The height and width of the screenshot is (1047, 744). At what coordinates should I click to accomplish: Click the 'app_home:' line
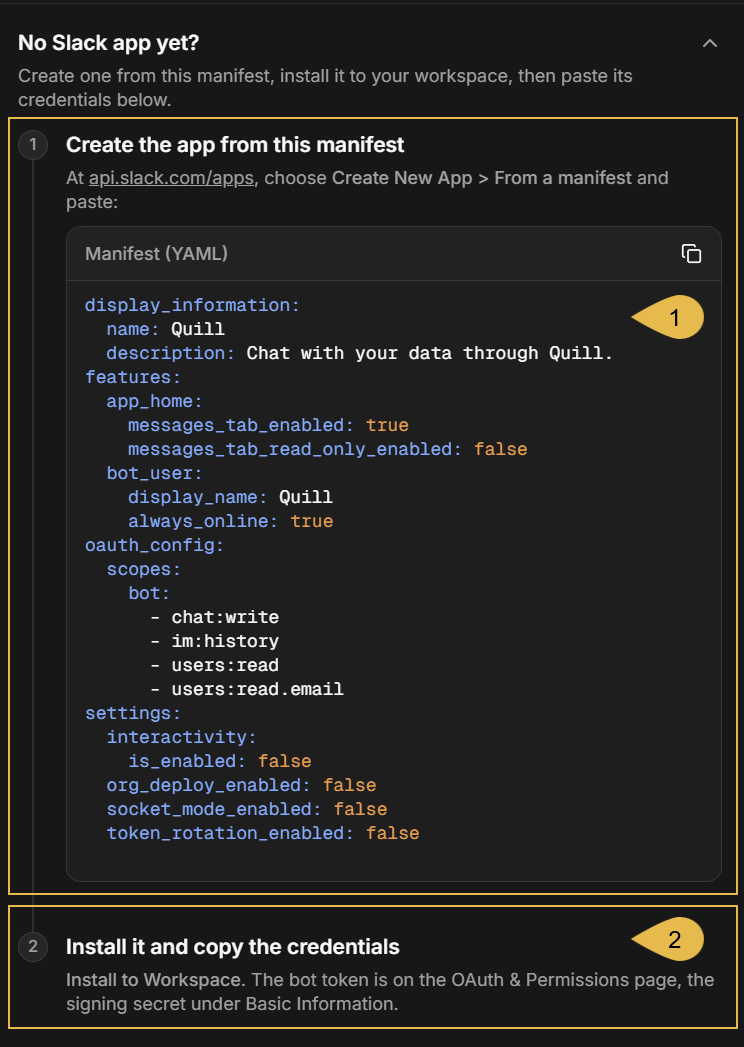click(154, 401)
